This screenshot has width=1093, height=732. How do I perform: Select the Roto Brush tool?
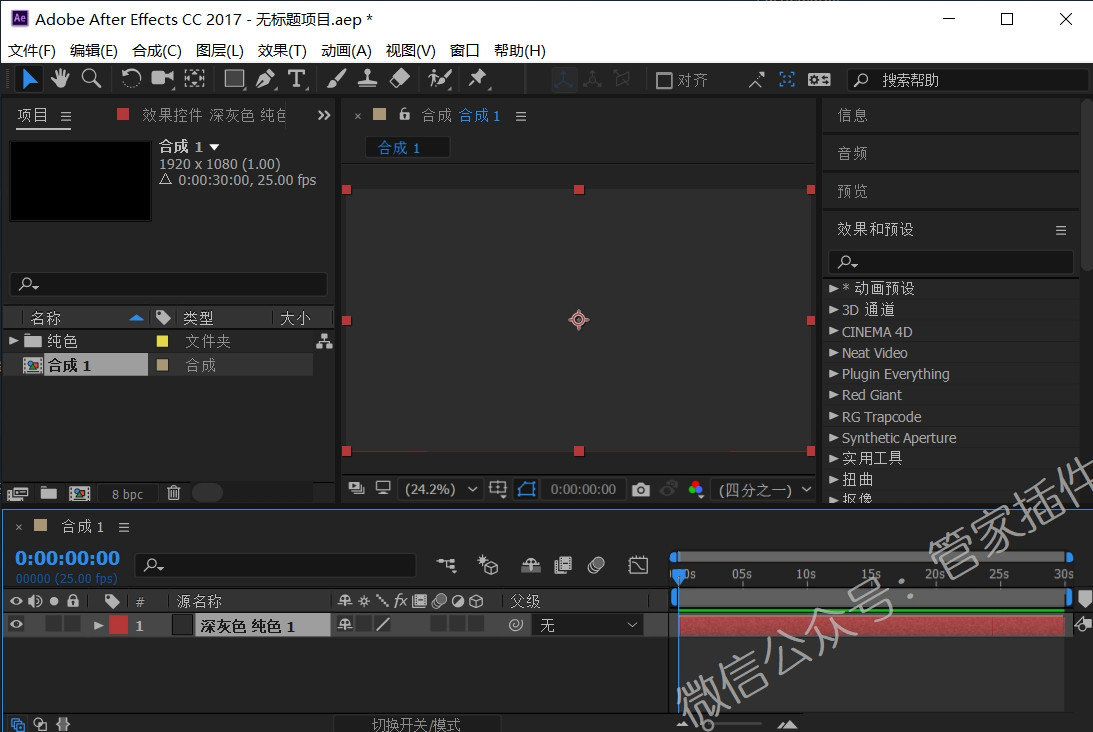coord(440,79)
